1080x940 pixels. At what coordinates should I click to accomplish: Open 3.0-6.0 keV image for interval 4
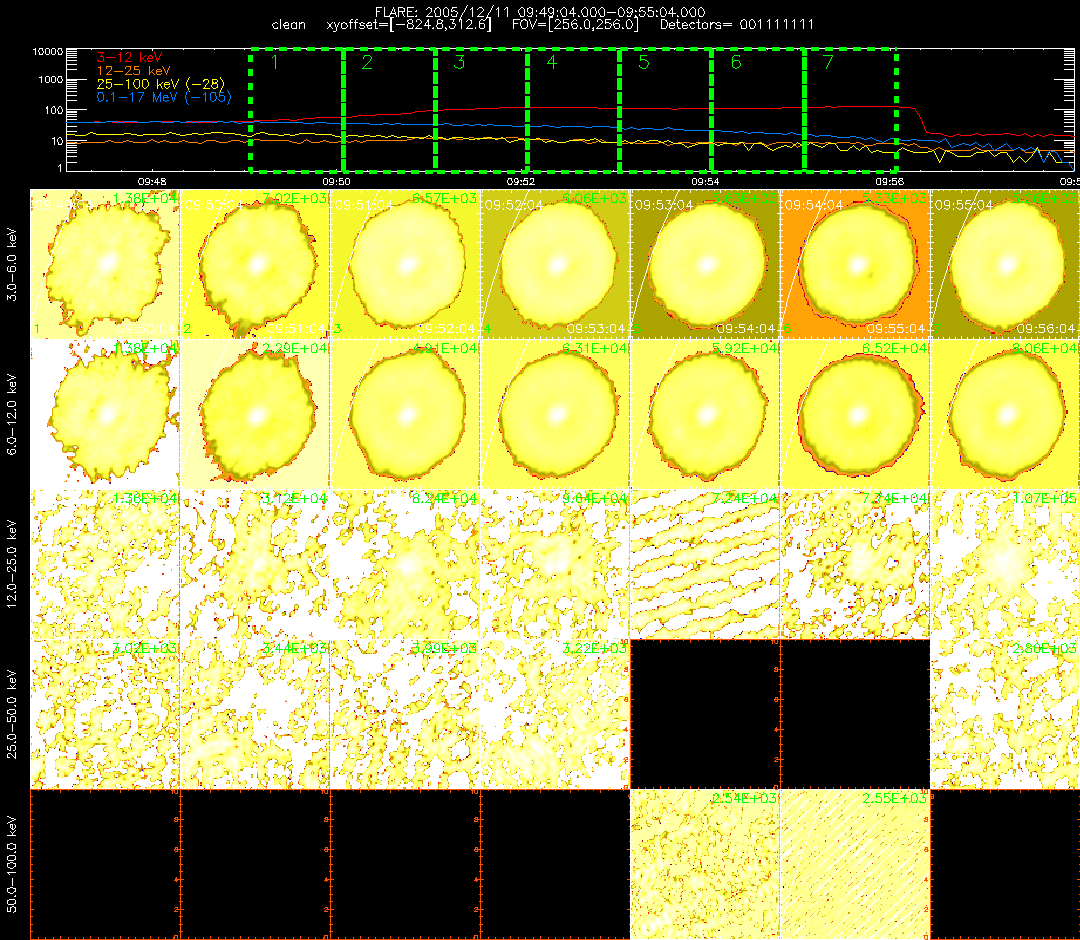click(555, 264)
